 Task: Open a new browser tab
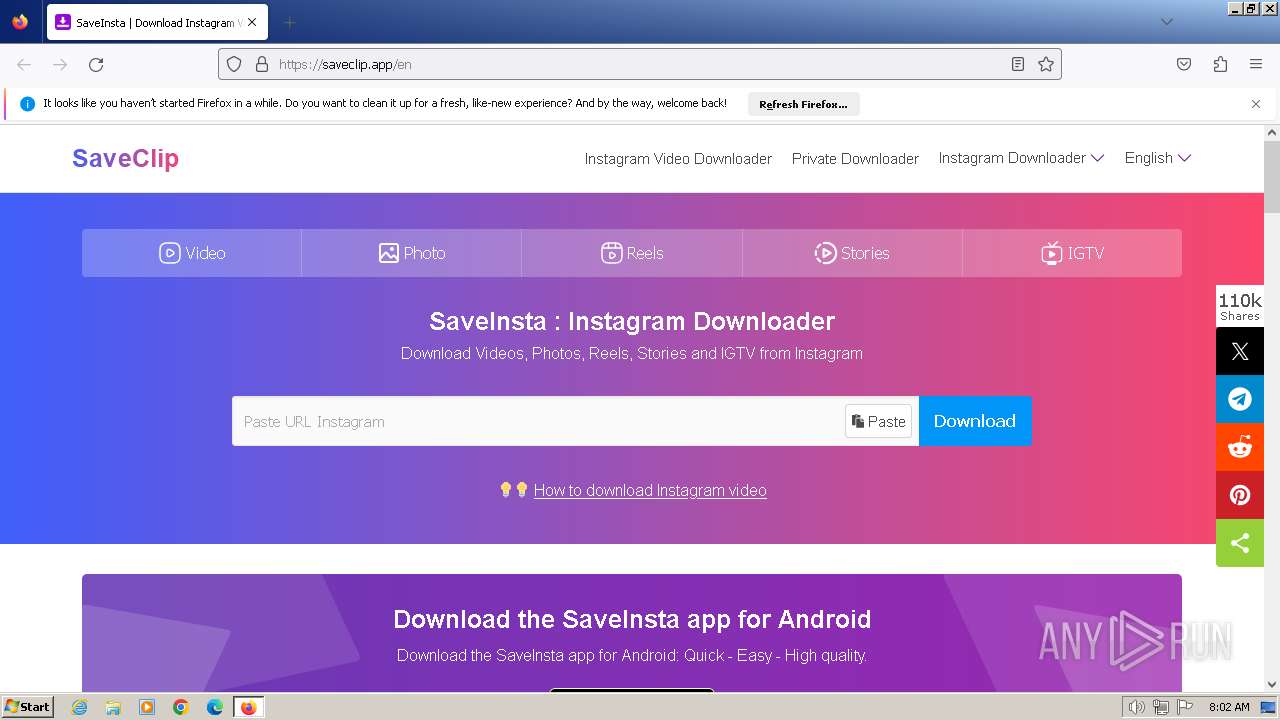[289, 22]
